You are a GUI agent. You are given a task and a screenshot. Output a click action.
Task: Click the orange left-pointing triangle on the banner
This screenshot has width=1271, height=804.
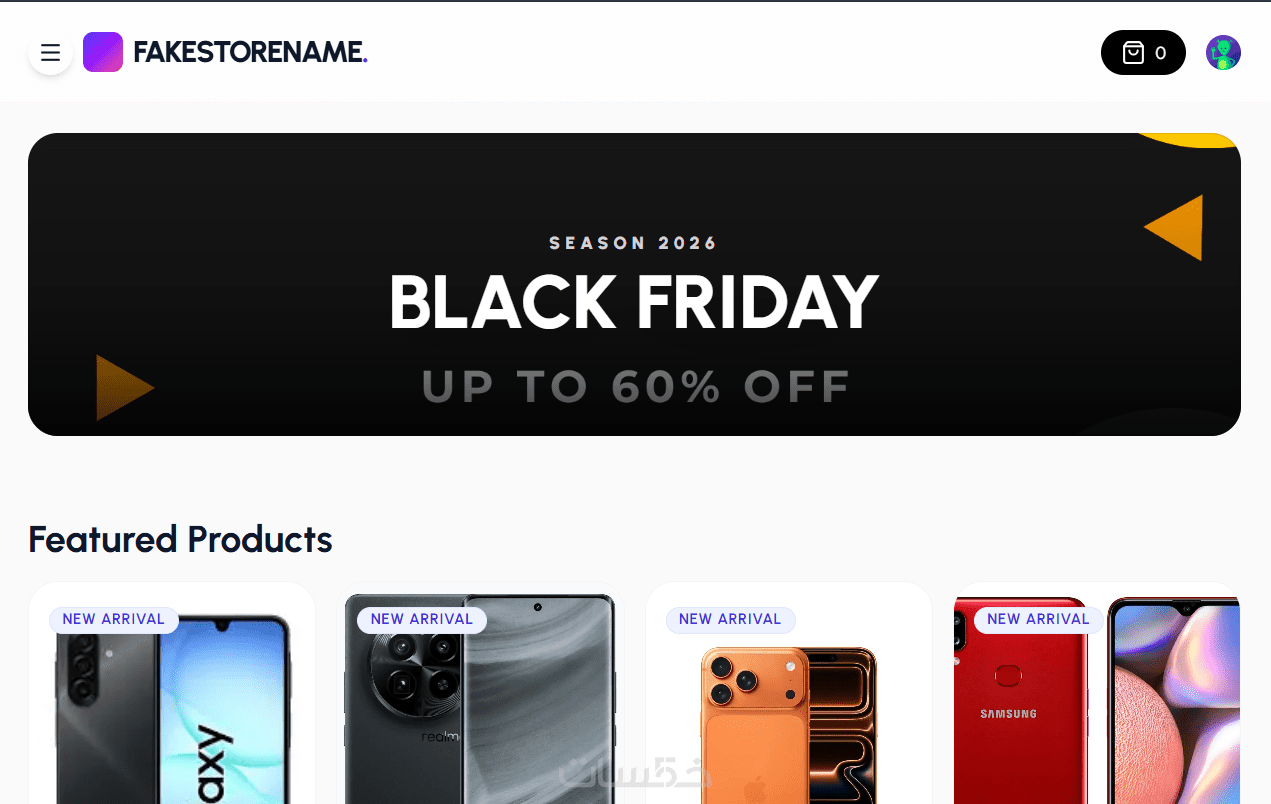pyautogui.click(x=1178, y=228)
